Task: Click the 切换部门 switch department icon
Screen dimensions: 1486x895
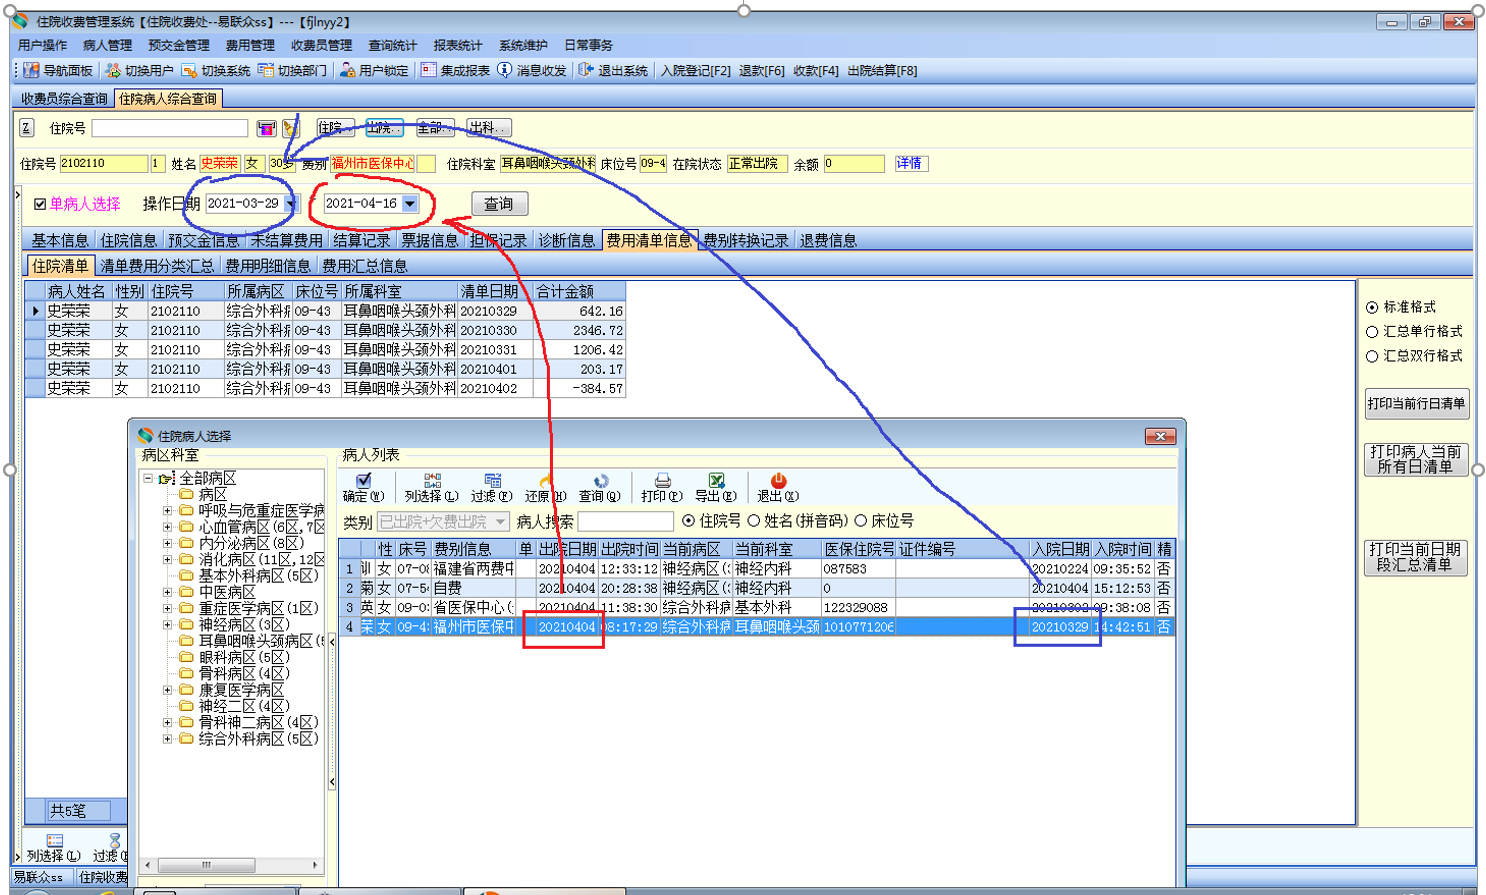Action: point(266,70)
